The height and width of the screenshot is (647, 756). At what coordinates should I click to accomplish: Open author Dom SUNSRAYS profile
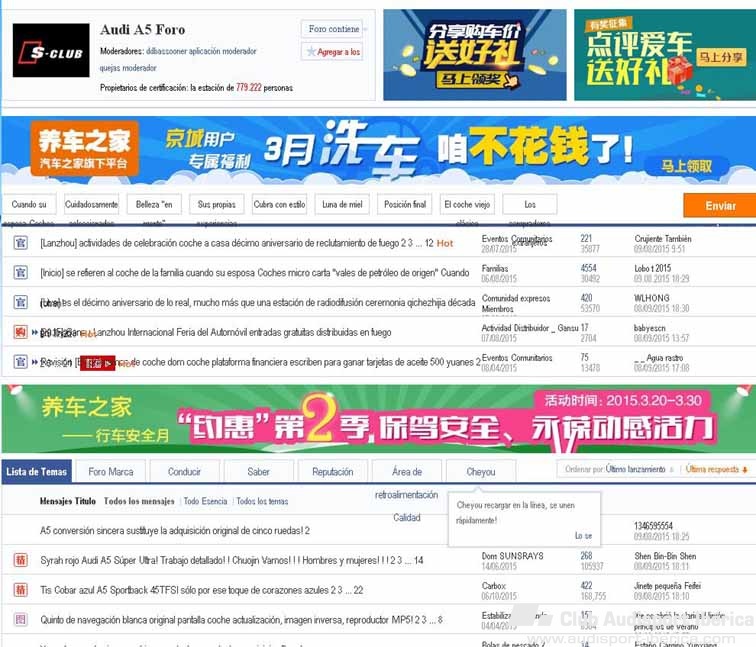tap(513, 556)
